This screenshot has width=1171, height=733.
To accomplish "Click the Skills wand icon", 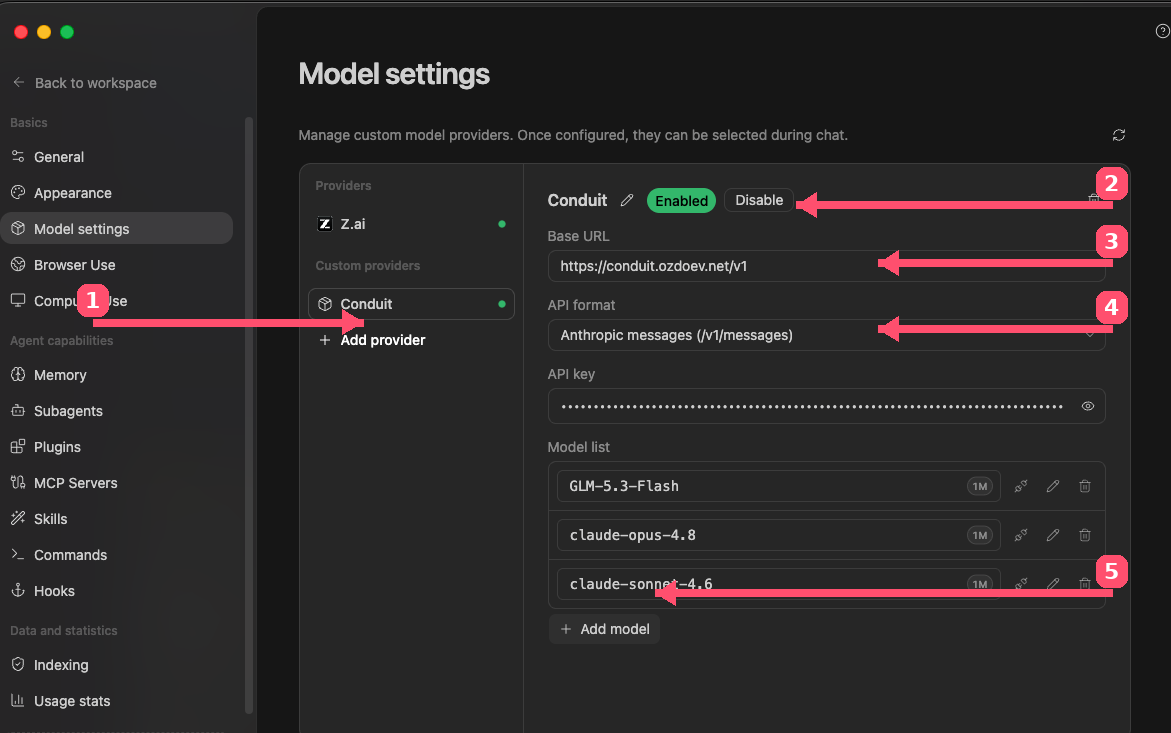I will [x=18, y=518].
